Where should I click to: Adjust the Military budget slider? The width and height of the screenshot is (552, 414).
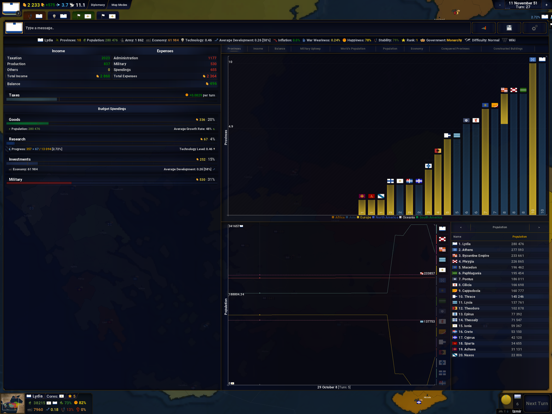pos(112,183)
